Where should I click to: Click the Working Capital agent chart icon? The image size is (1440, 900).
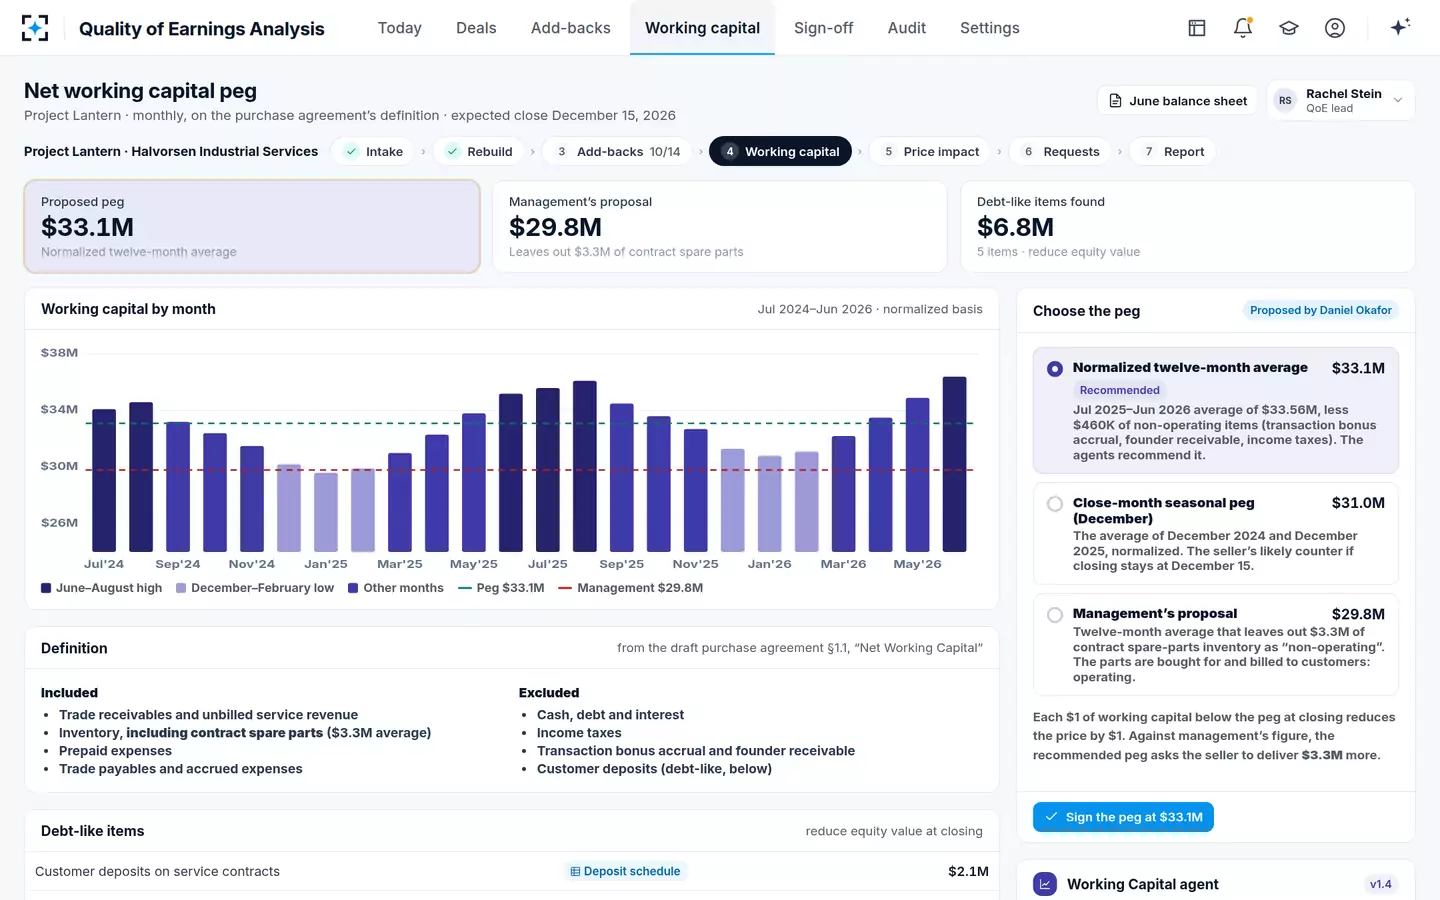1045,884
